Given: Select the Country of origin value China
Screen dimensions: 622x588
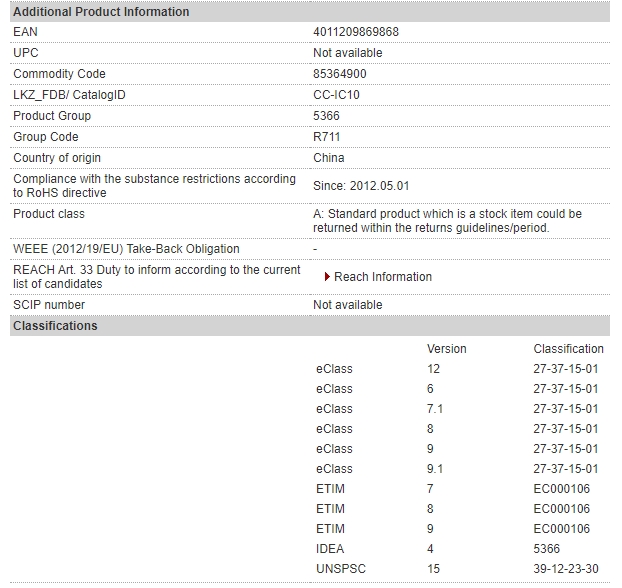Looking at the screenshot, I should coord(328,158).
